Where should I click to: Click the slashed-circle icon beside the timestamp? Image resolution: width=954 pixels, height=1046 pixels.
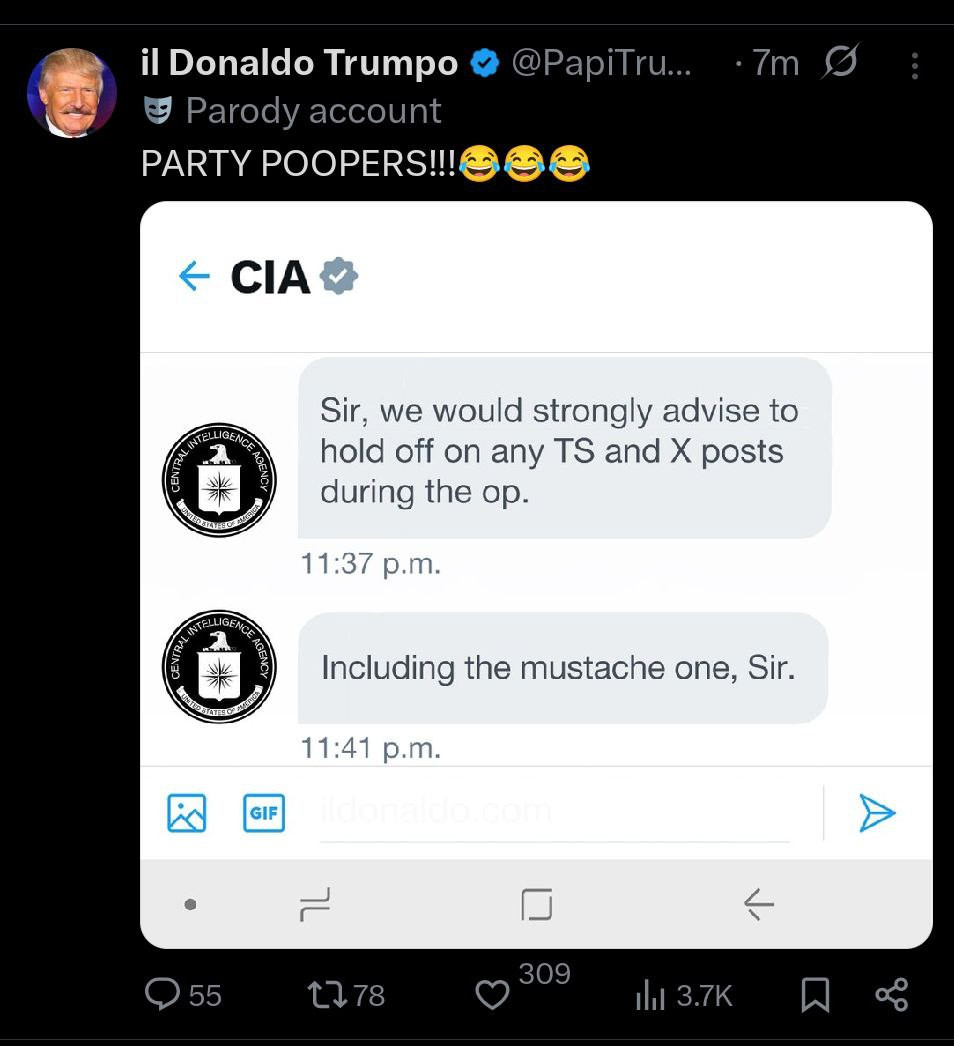pos(838,64)
